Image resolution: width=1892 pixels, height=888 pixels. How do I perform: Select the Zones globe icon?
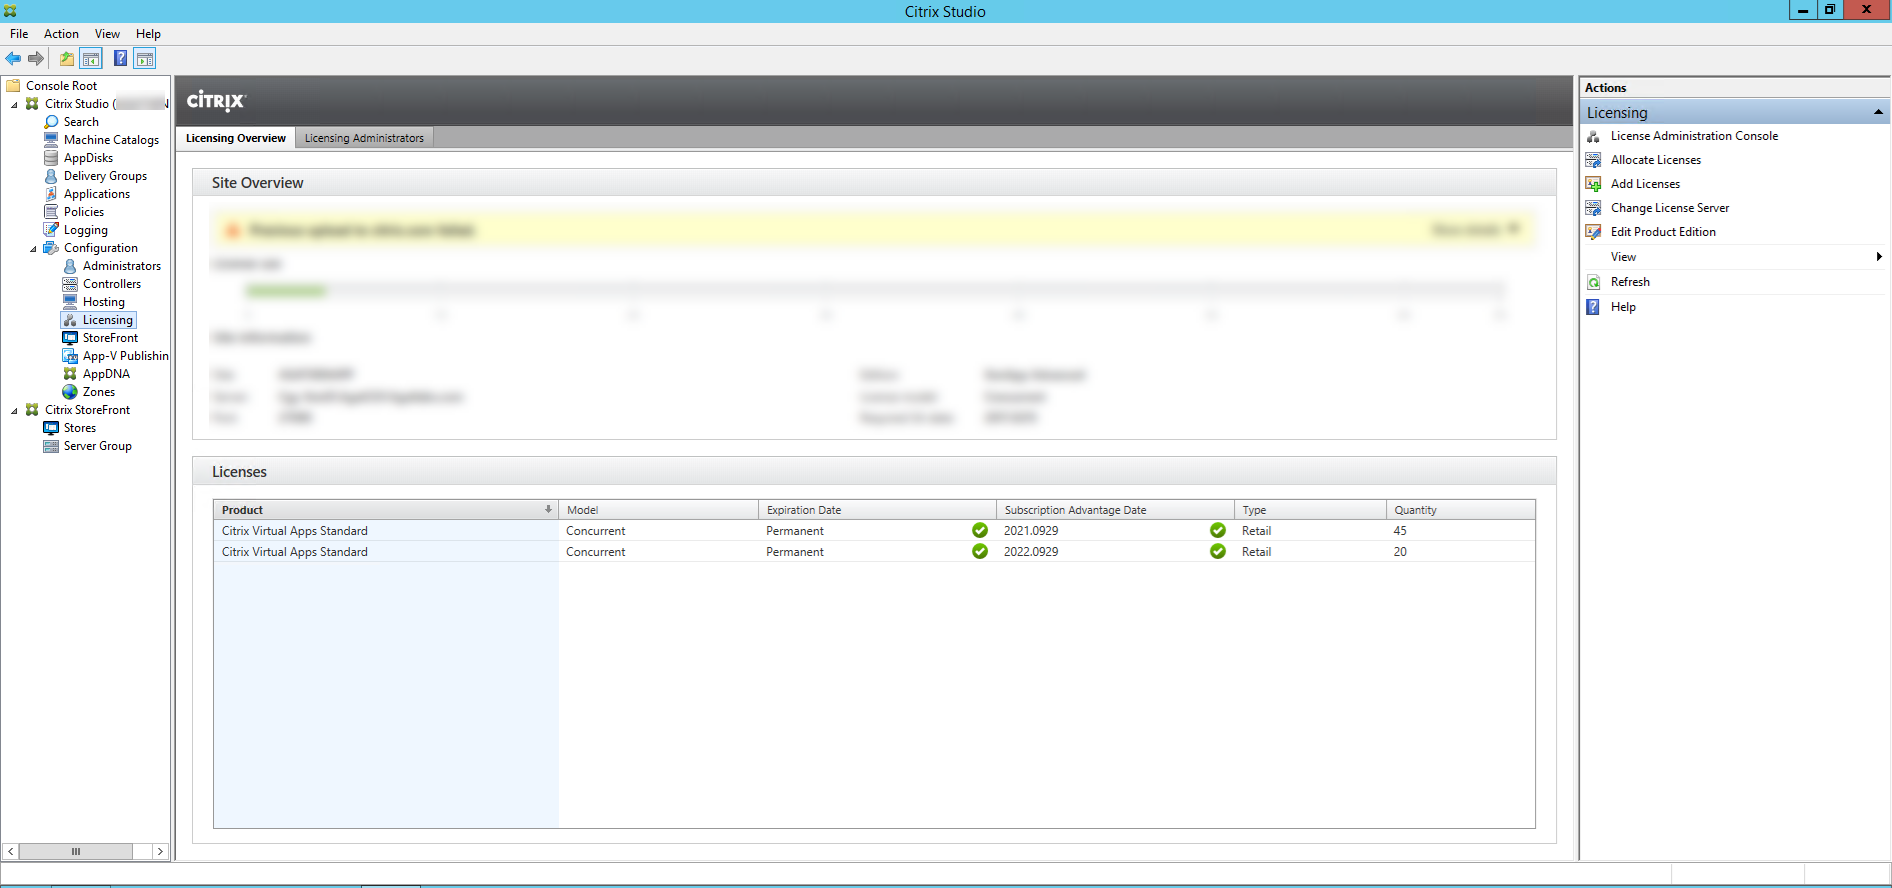(70, 392)
